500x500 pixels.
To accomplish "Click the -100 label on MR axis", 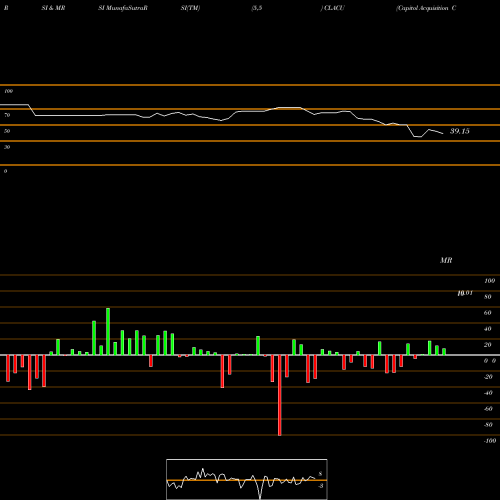I will (x=490, y=441).
